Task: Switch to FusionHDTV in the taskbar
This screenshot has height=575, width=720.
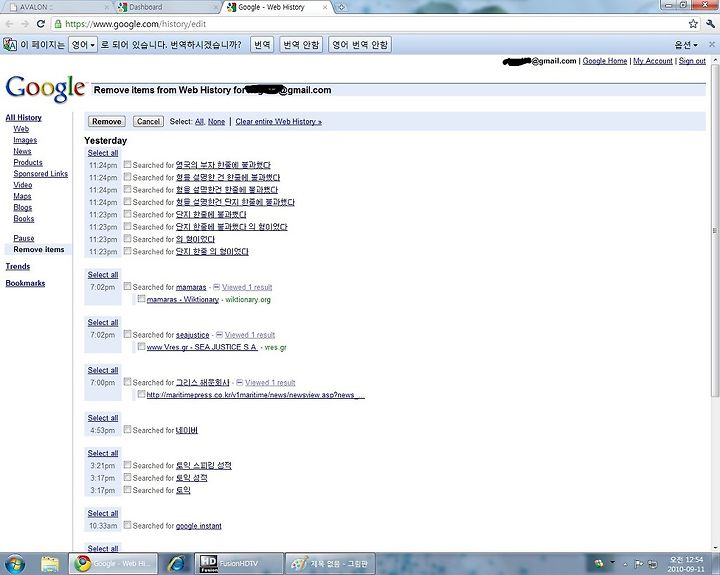Action: tap(238, 564)
